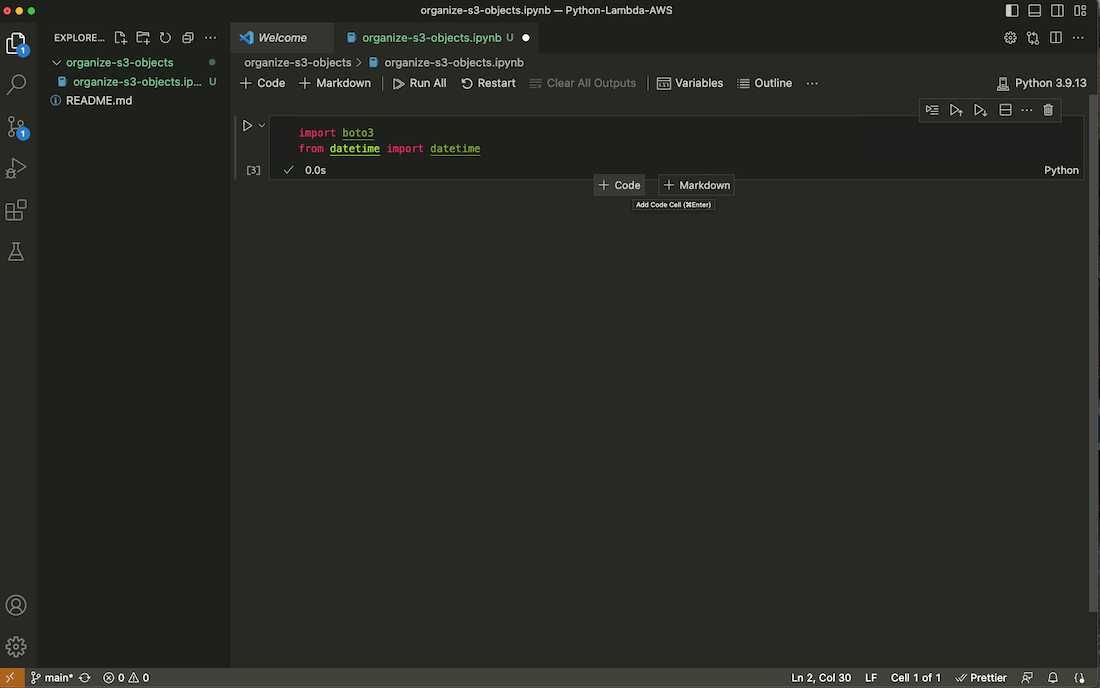Delete the cell with trash icon
1100x688 pixels.
[1048, 110]
